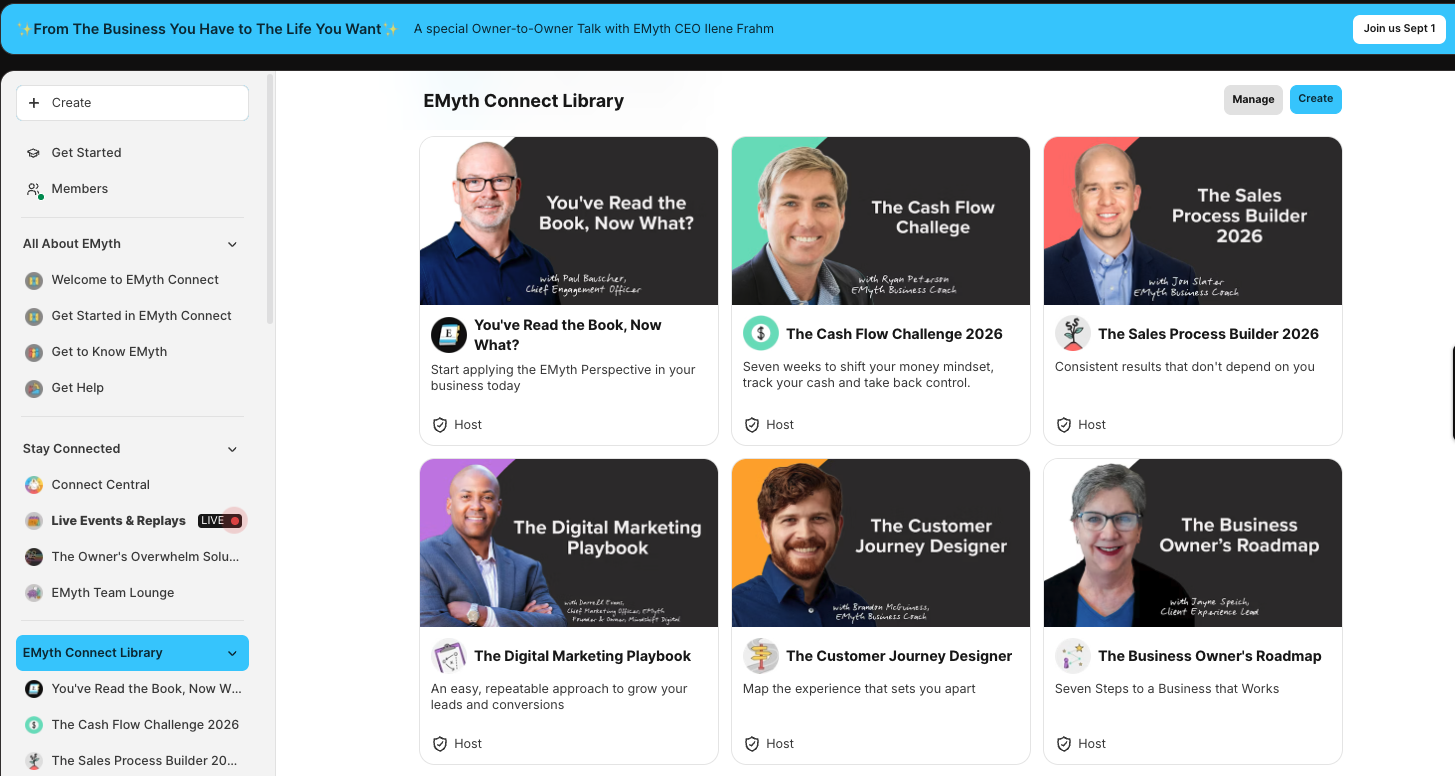This screenshot has height=776, width=1455.
Task: Click sidebar plant icon for Sales Process Builder
Action: [34, 761]
